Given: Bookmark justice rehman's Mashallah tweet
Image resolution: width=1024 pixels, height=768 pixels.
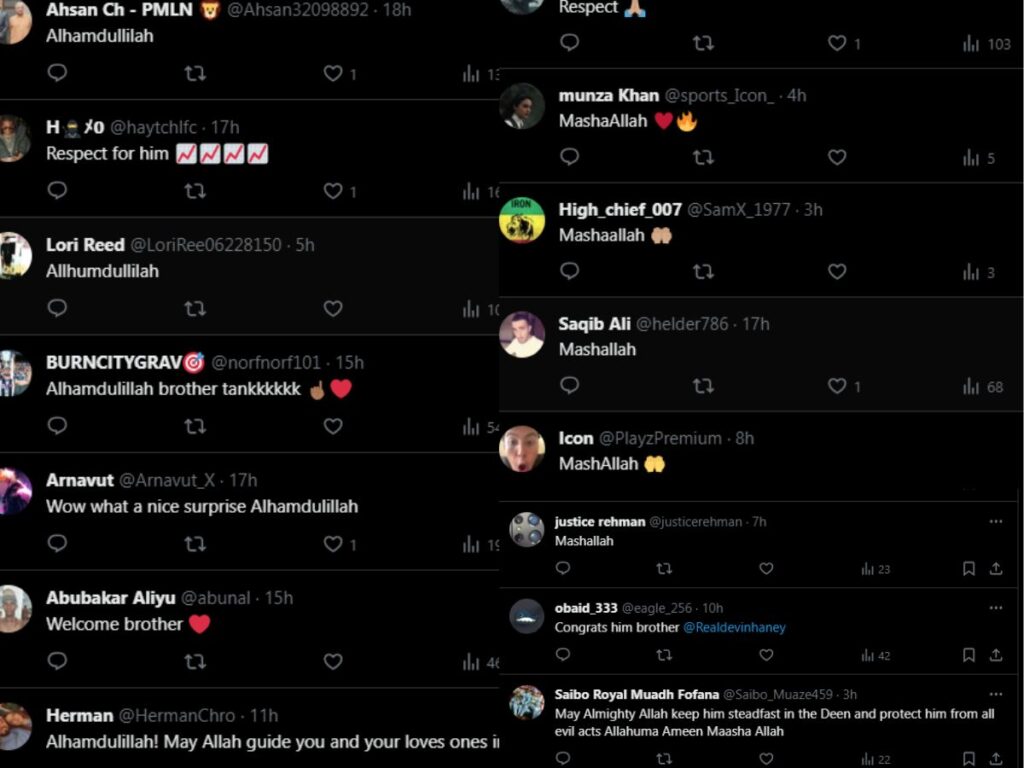Looking at the screenshot, I should [968, 568].
